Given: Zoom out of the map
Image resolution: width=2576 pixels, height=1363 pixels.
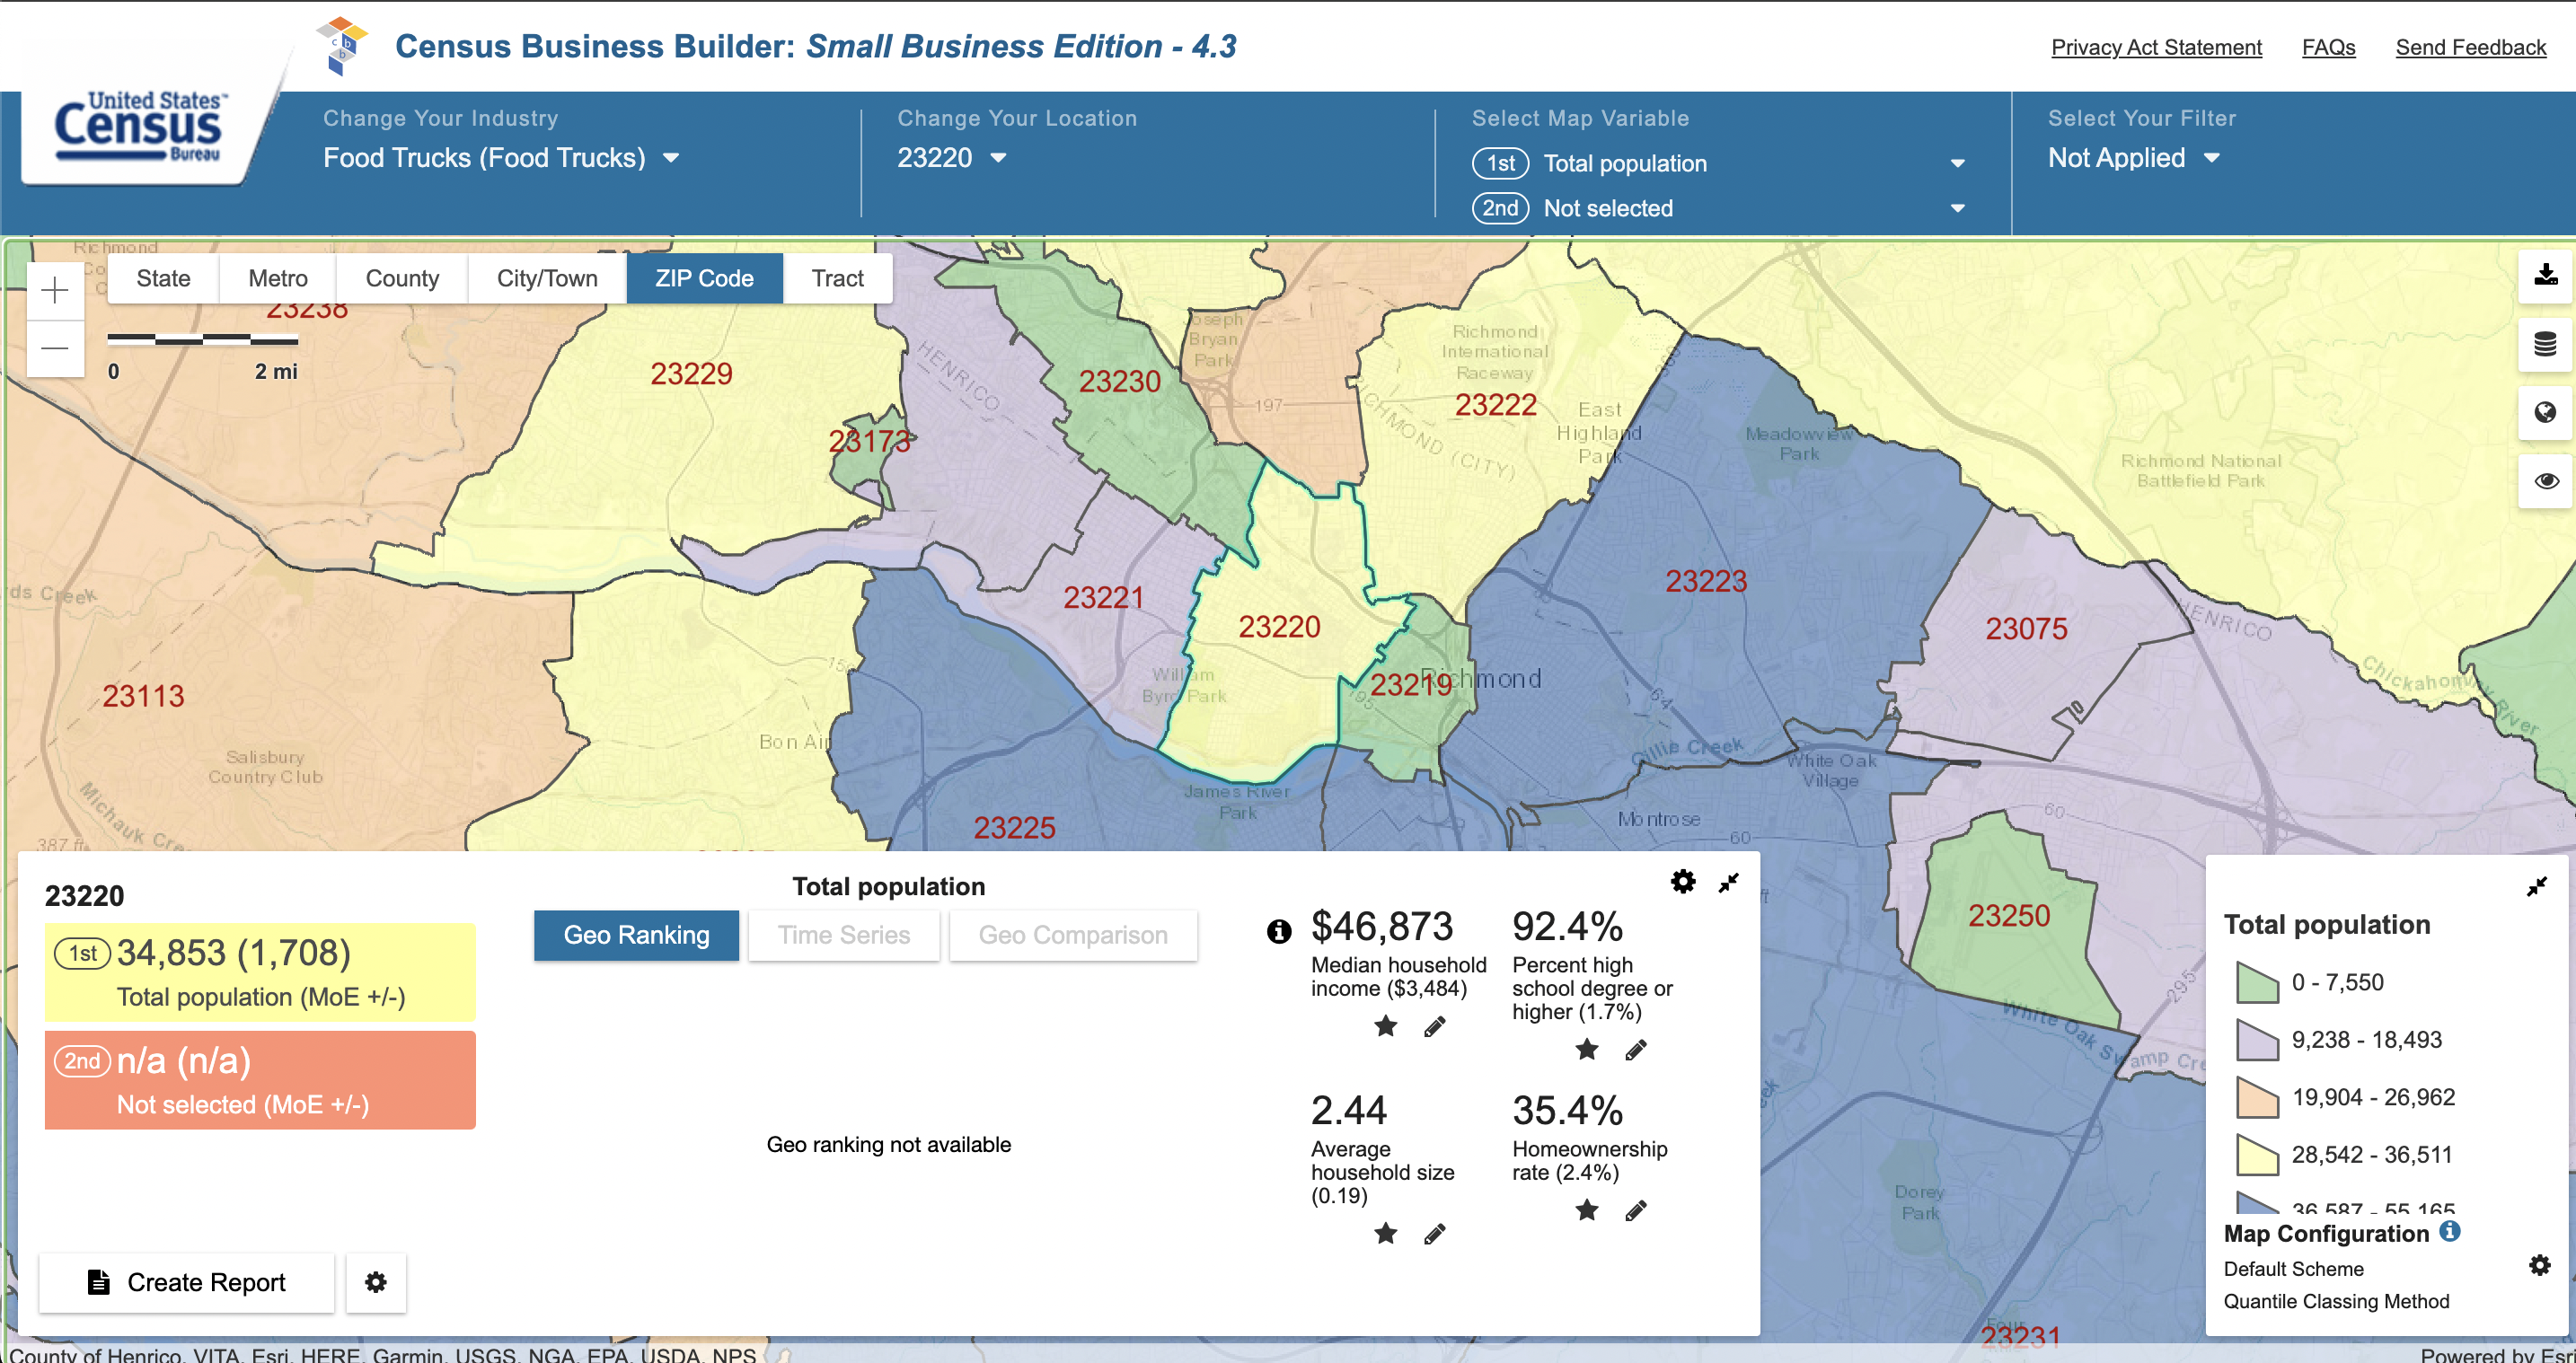Looking at the screenshot, I should tap(55, 348).
